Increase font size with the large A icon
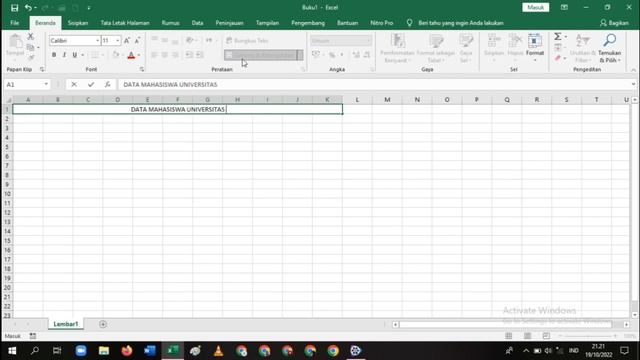The width and height of the screenshot is (640, 360). tap(127, 40)
